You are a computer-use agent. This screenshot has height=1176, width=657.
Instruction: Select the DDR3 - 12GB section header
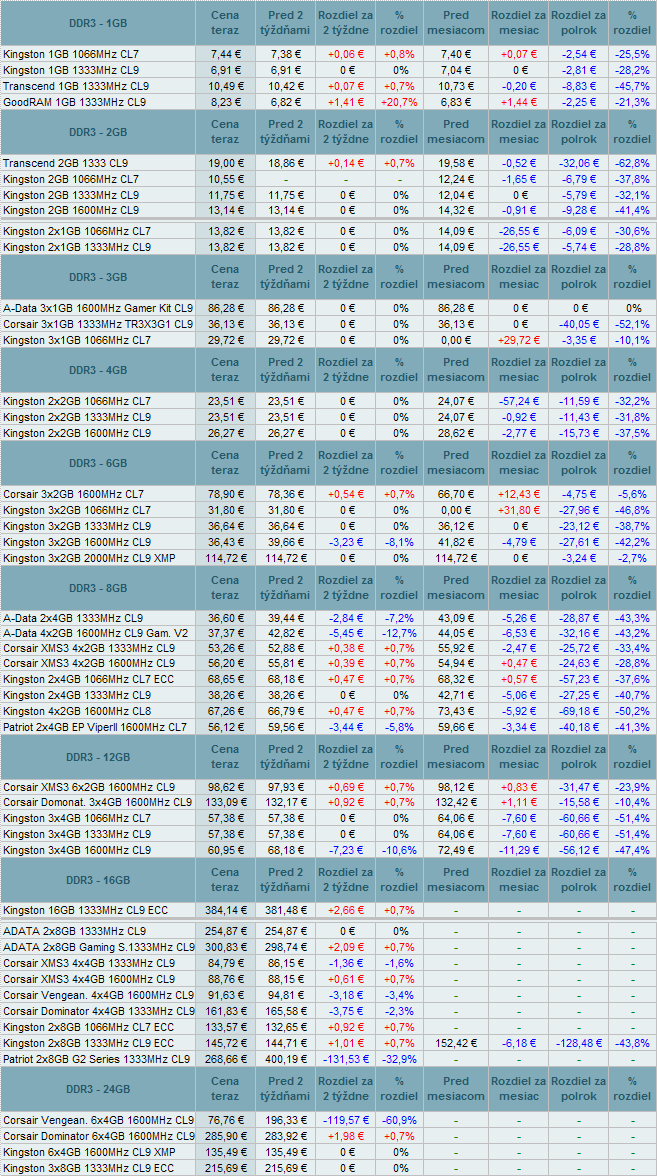pos(98,756)
